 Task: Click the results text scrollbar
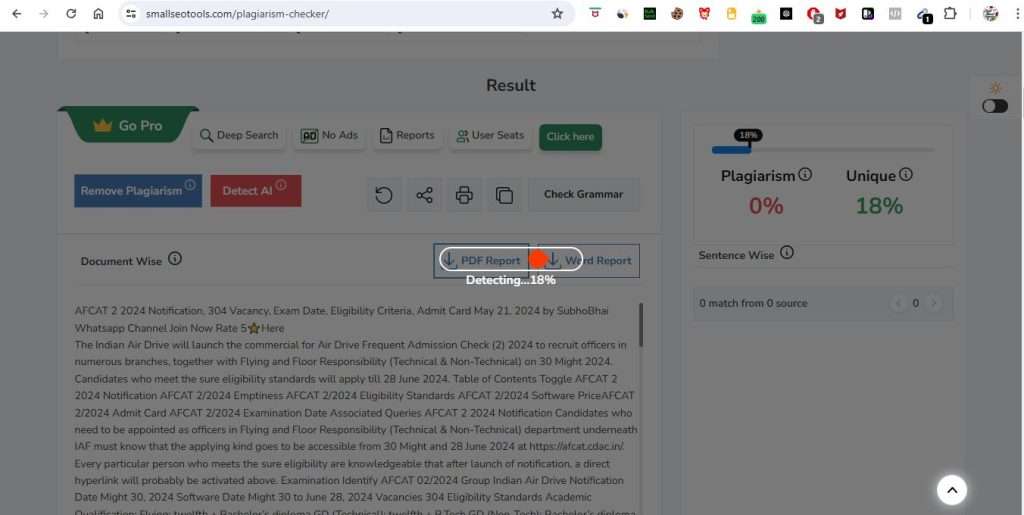point(641,324)
